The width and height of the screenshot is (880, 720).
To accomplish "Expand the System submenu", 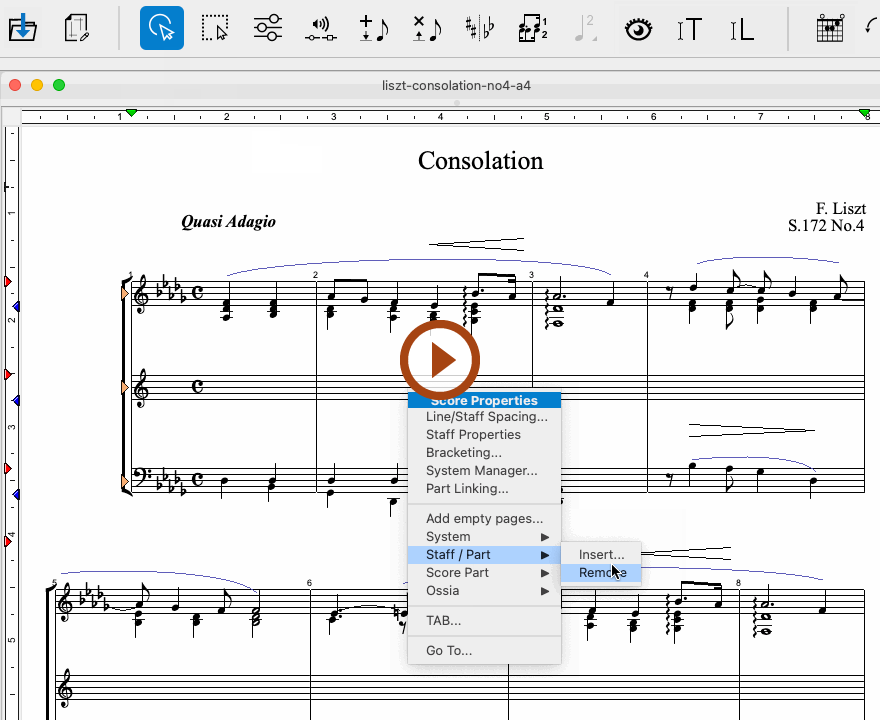I will [x=484, y=536].
